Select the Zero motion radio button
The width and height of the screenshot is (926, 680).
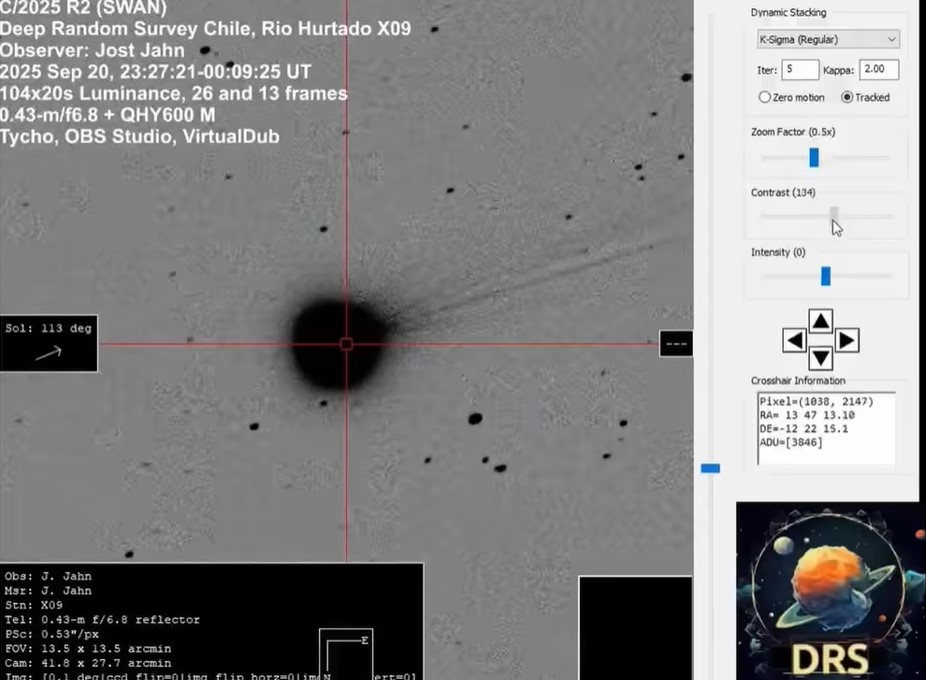click(765, 97)
